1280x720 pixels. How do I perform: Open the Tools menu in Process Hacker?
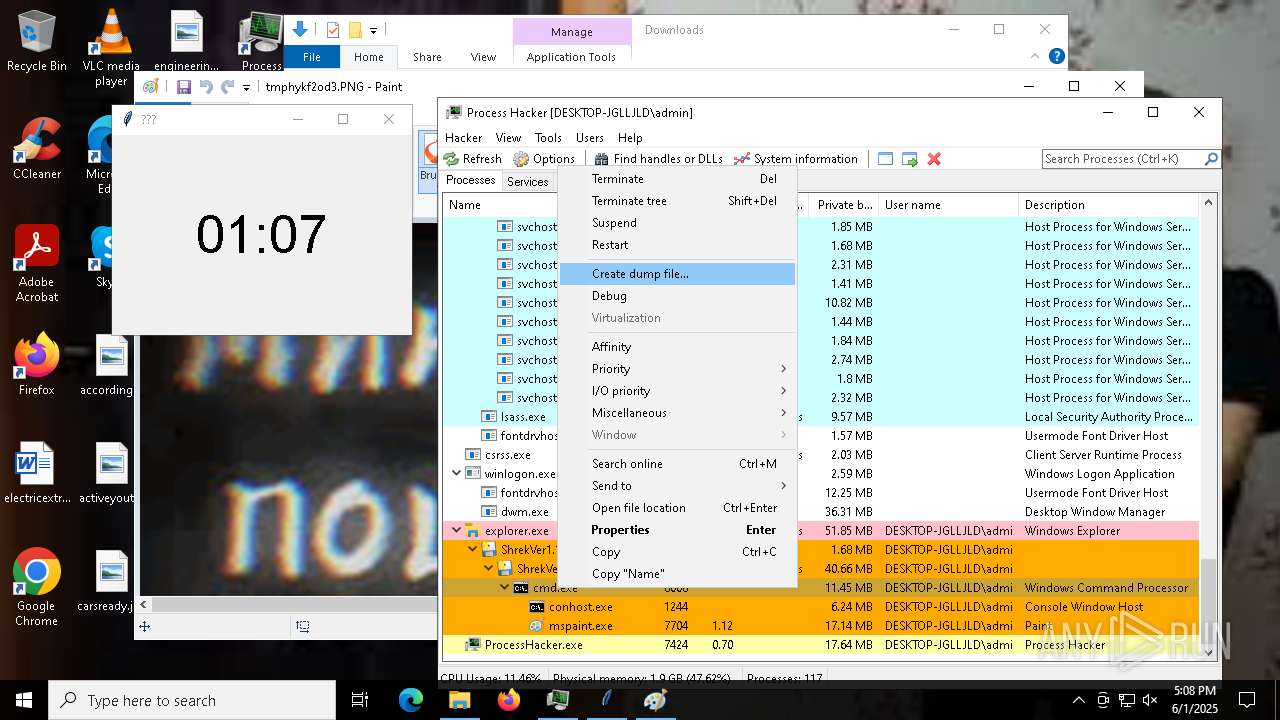pos(548,138)
